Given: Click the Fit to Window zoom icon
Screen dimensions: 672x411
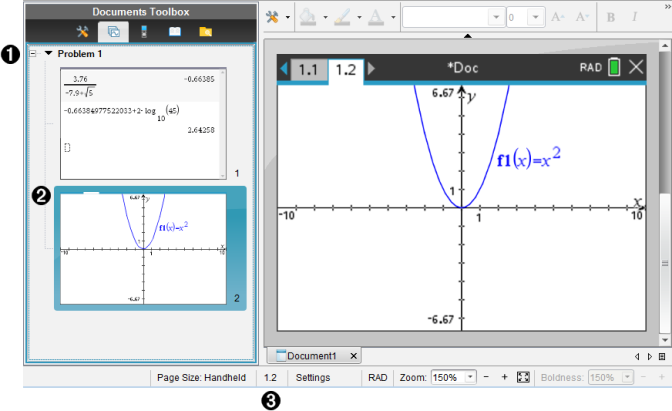Looking at the screenshot, I should (x=522, y=378).
